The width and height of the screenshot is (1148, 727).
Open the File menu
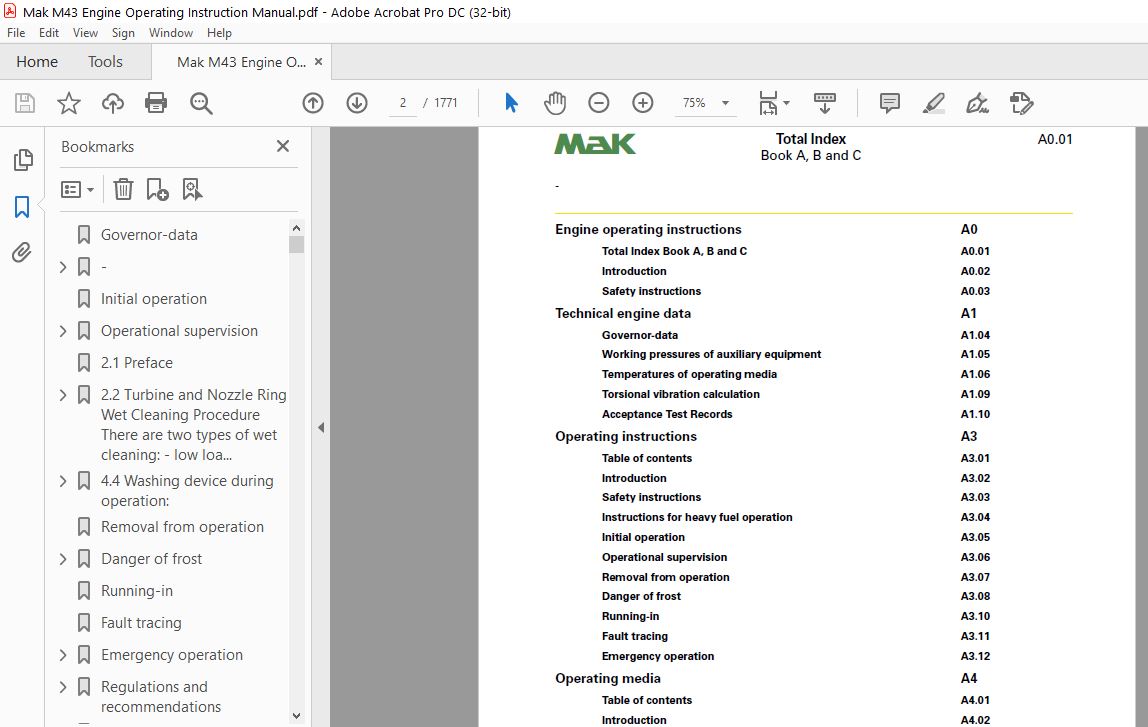click(16, 33)
